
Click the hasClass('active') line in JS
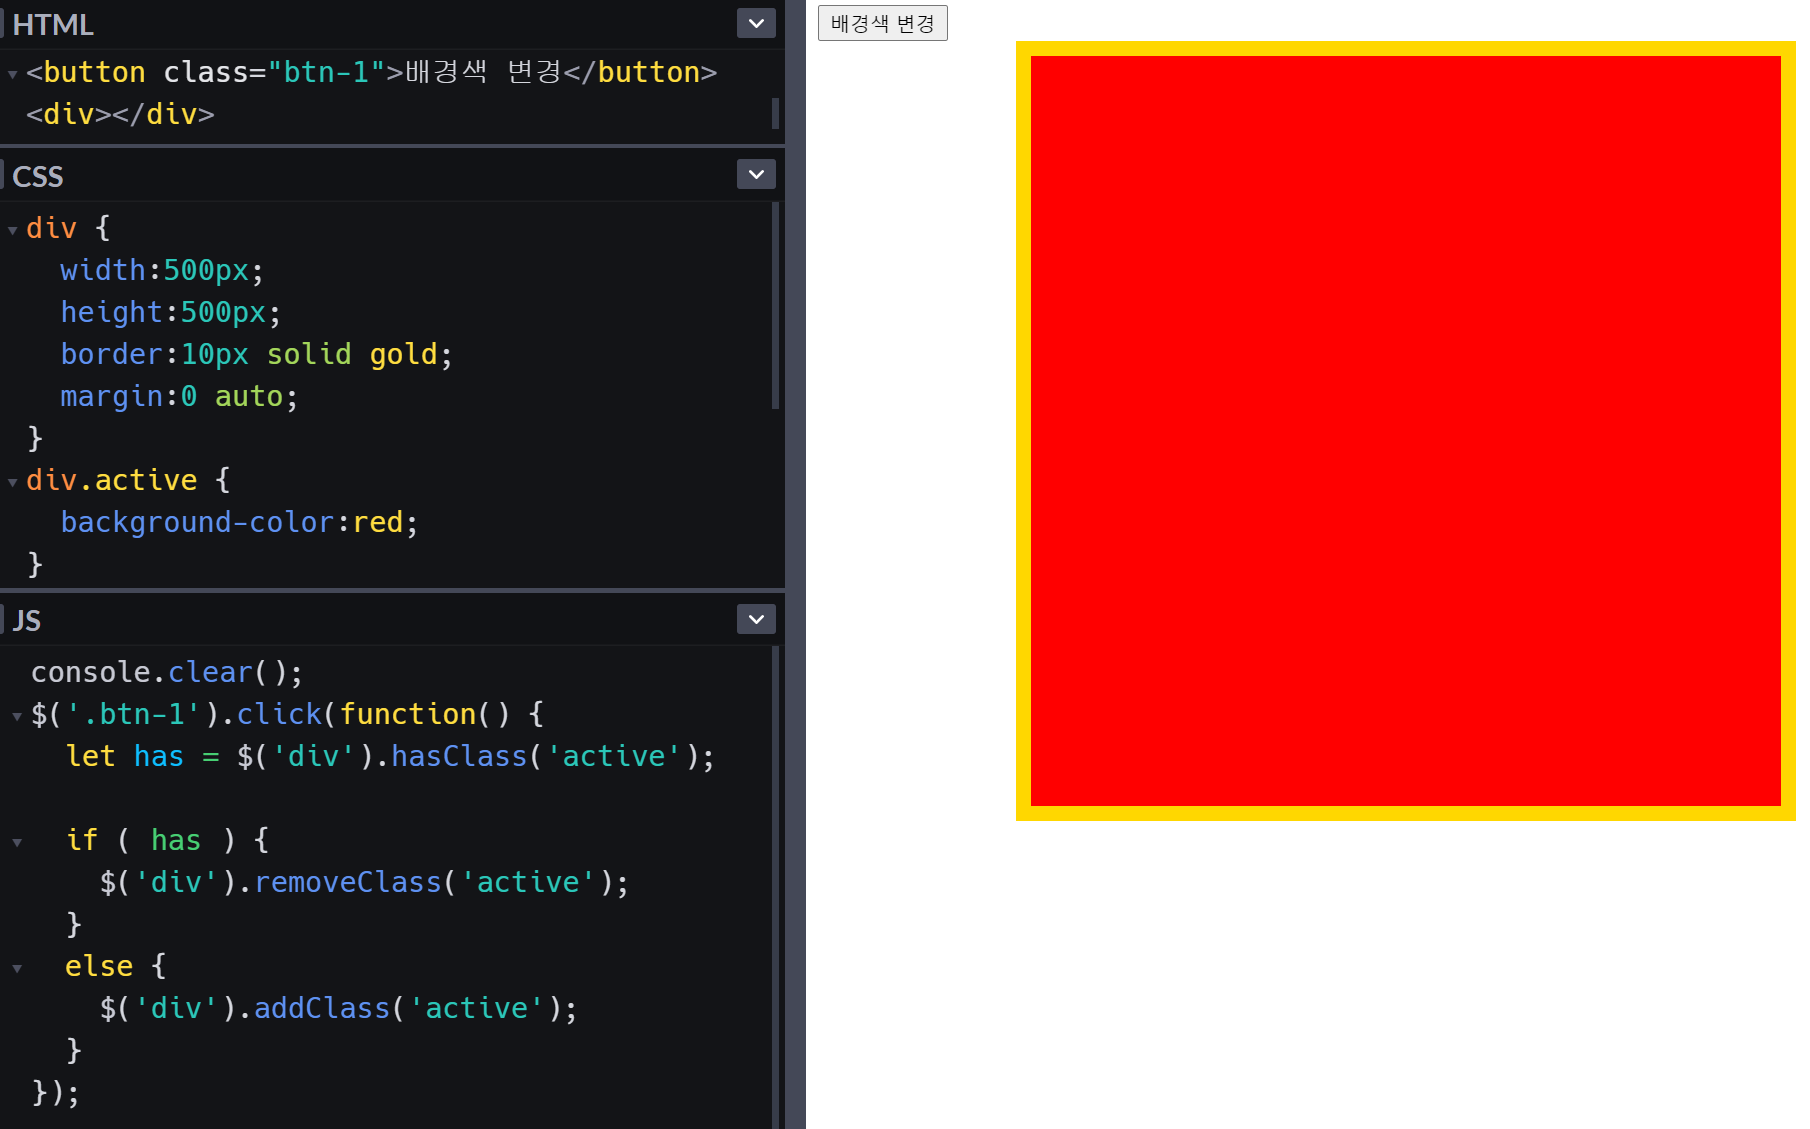[390, 756]
